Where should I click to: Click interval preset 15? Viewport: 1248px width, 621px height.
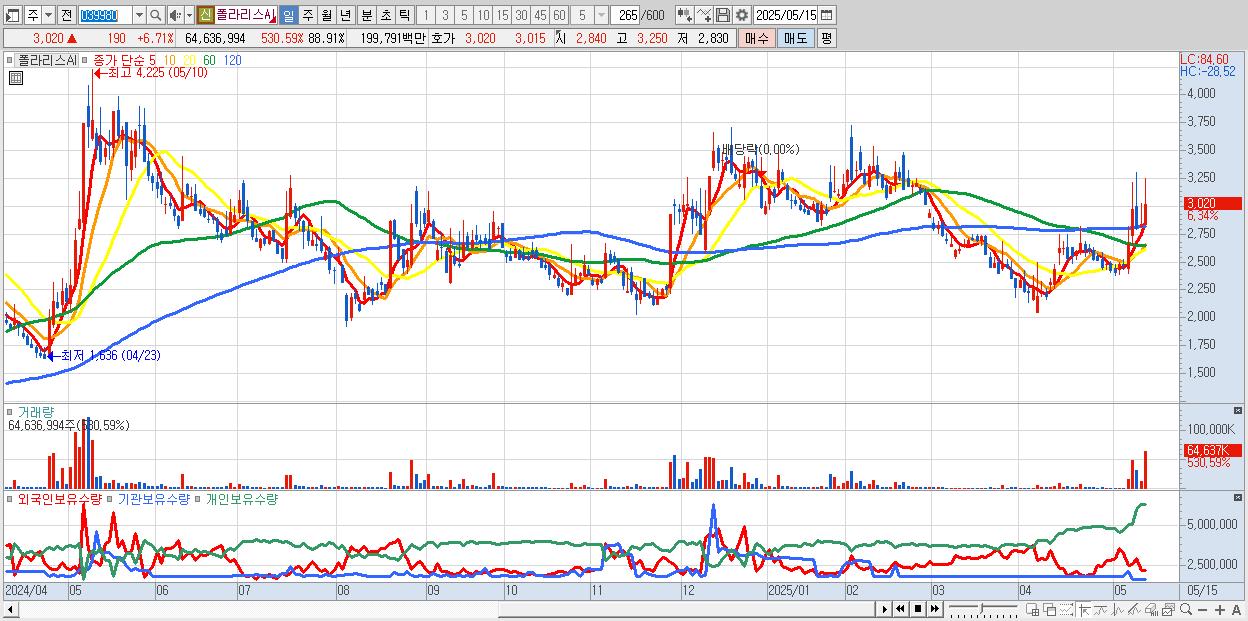pyautogui.click(x=502, y=15)
